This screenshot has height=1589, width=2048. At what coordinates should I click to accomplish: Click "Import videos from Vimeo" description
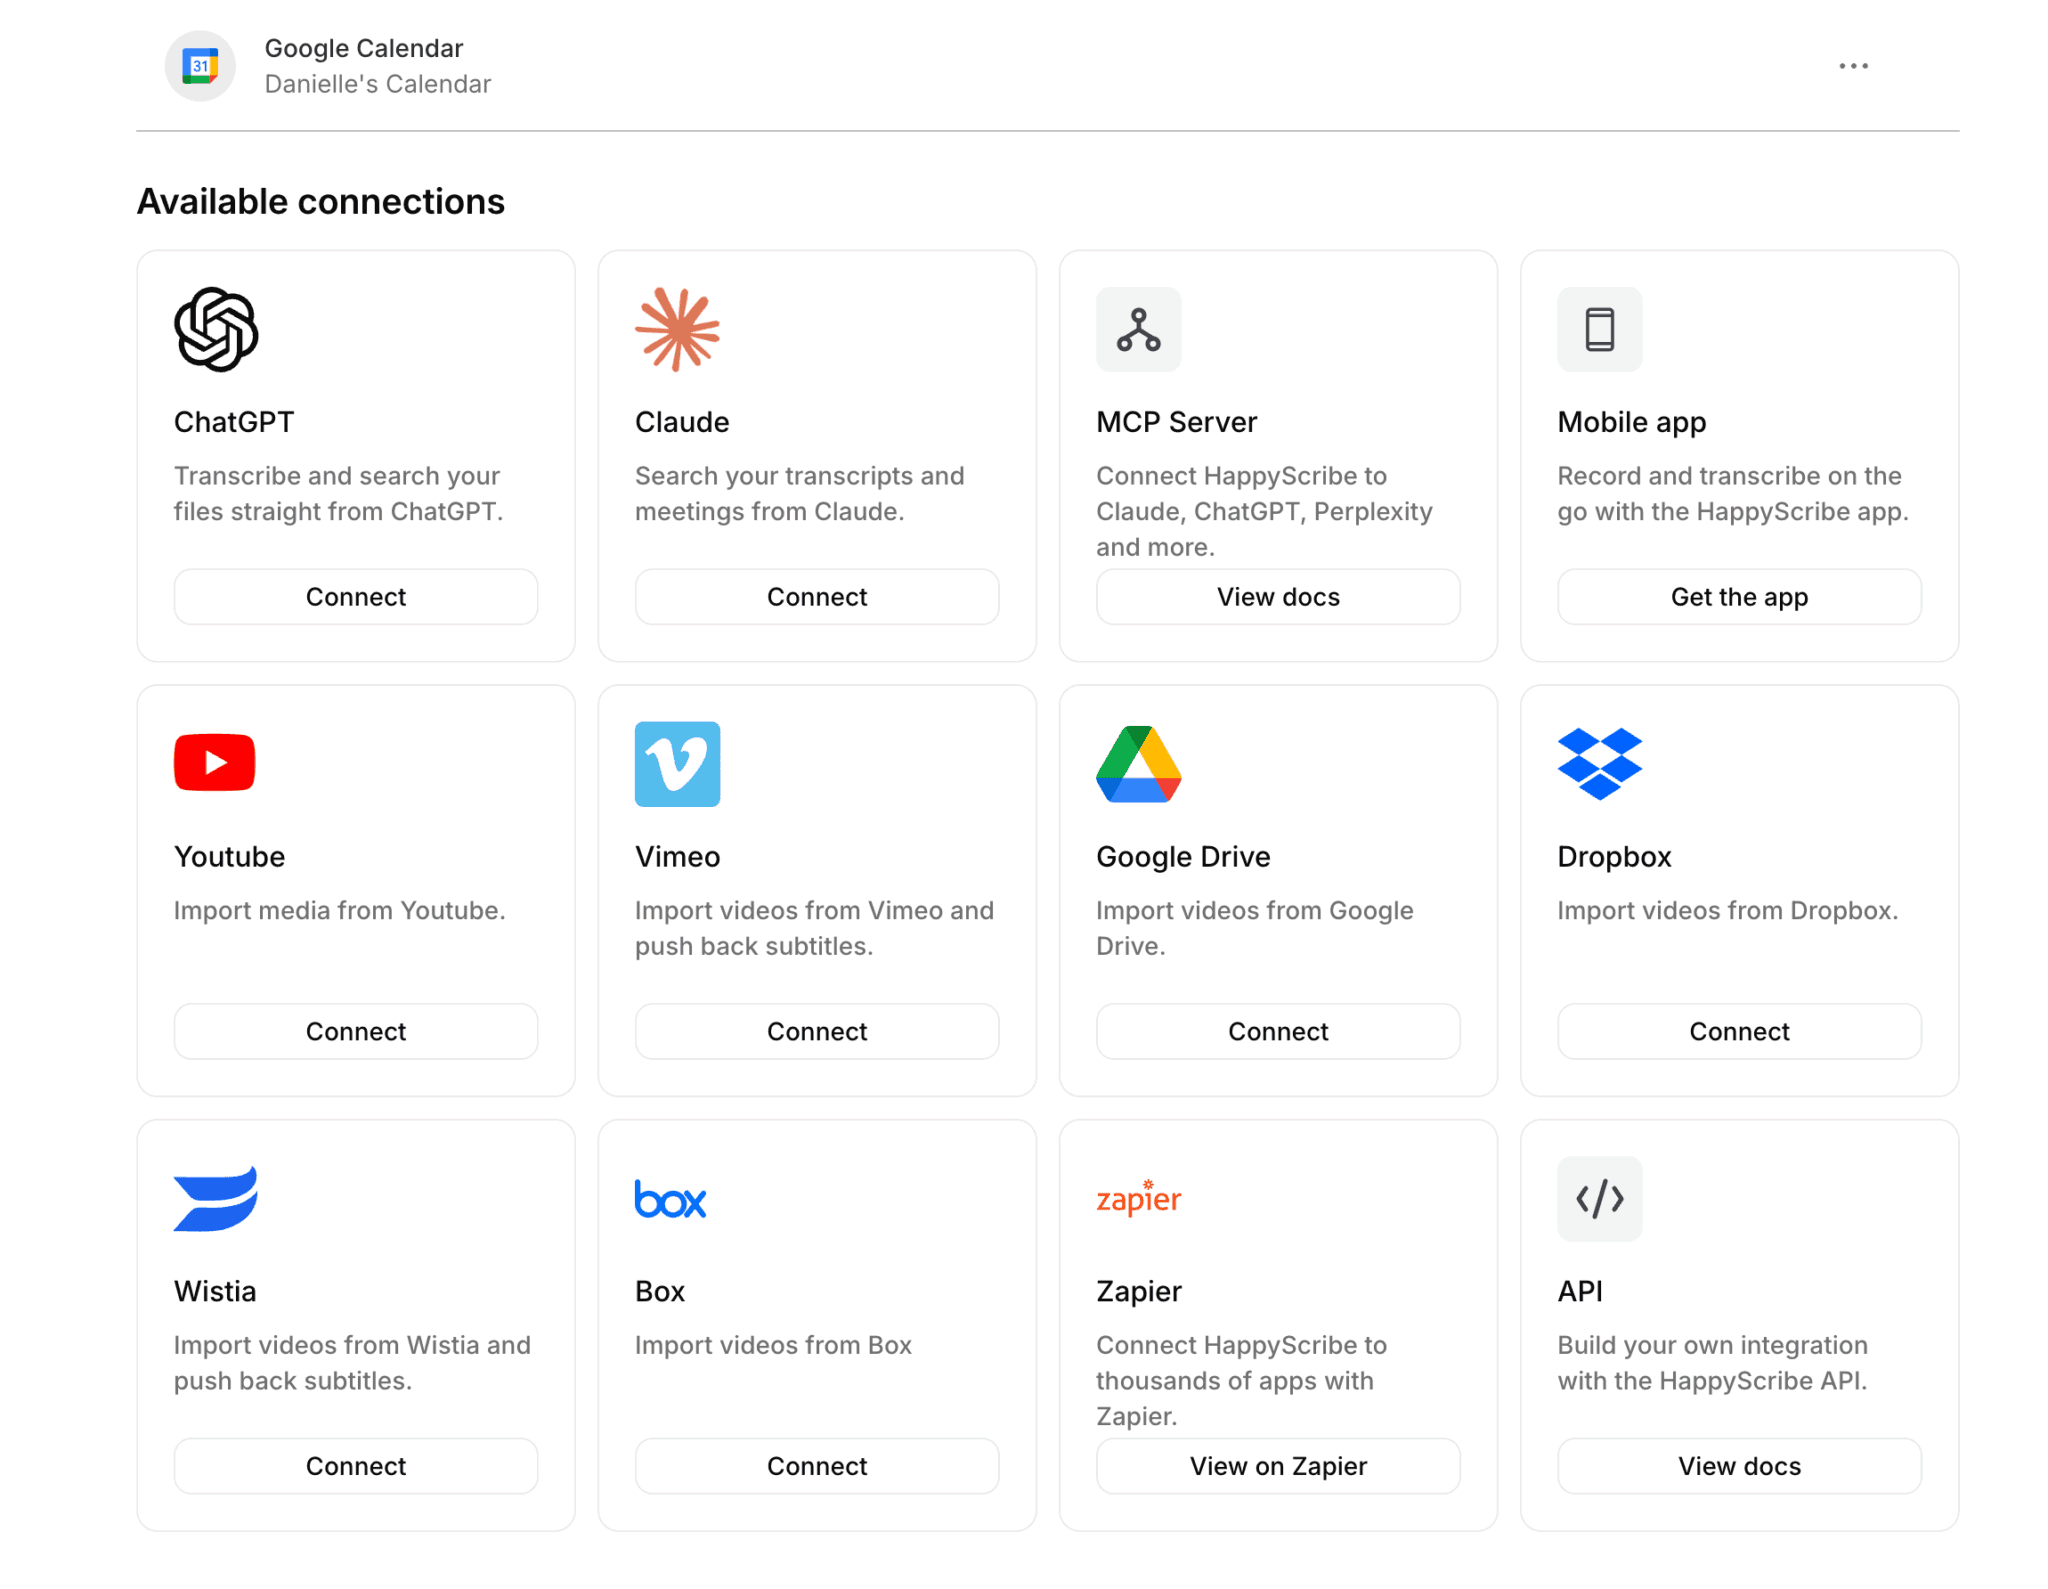pos(814,928)
